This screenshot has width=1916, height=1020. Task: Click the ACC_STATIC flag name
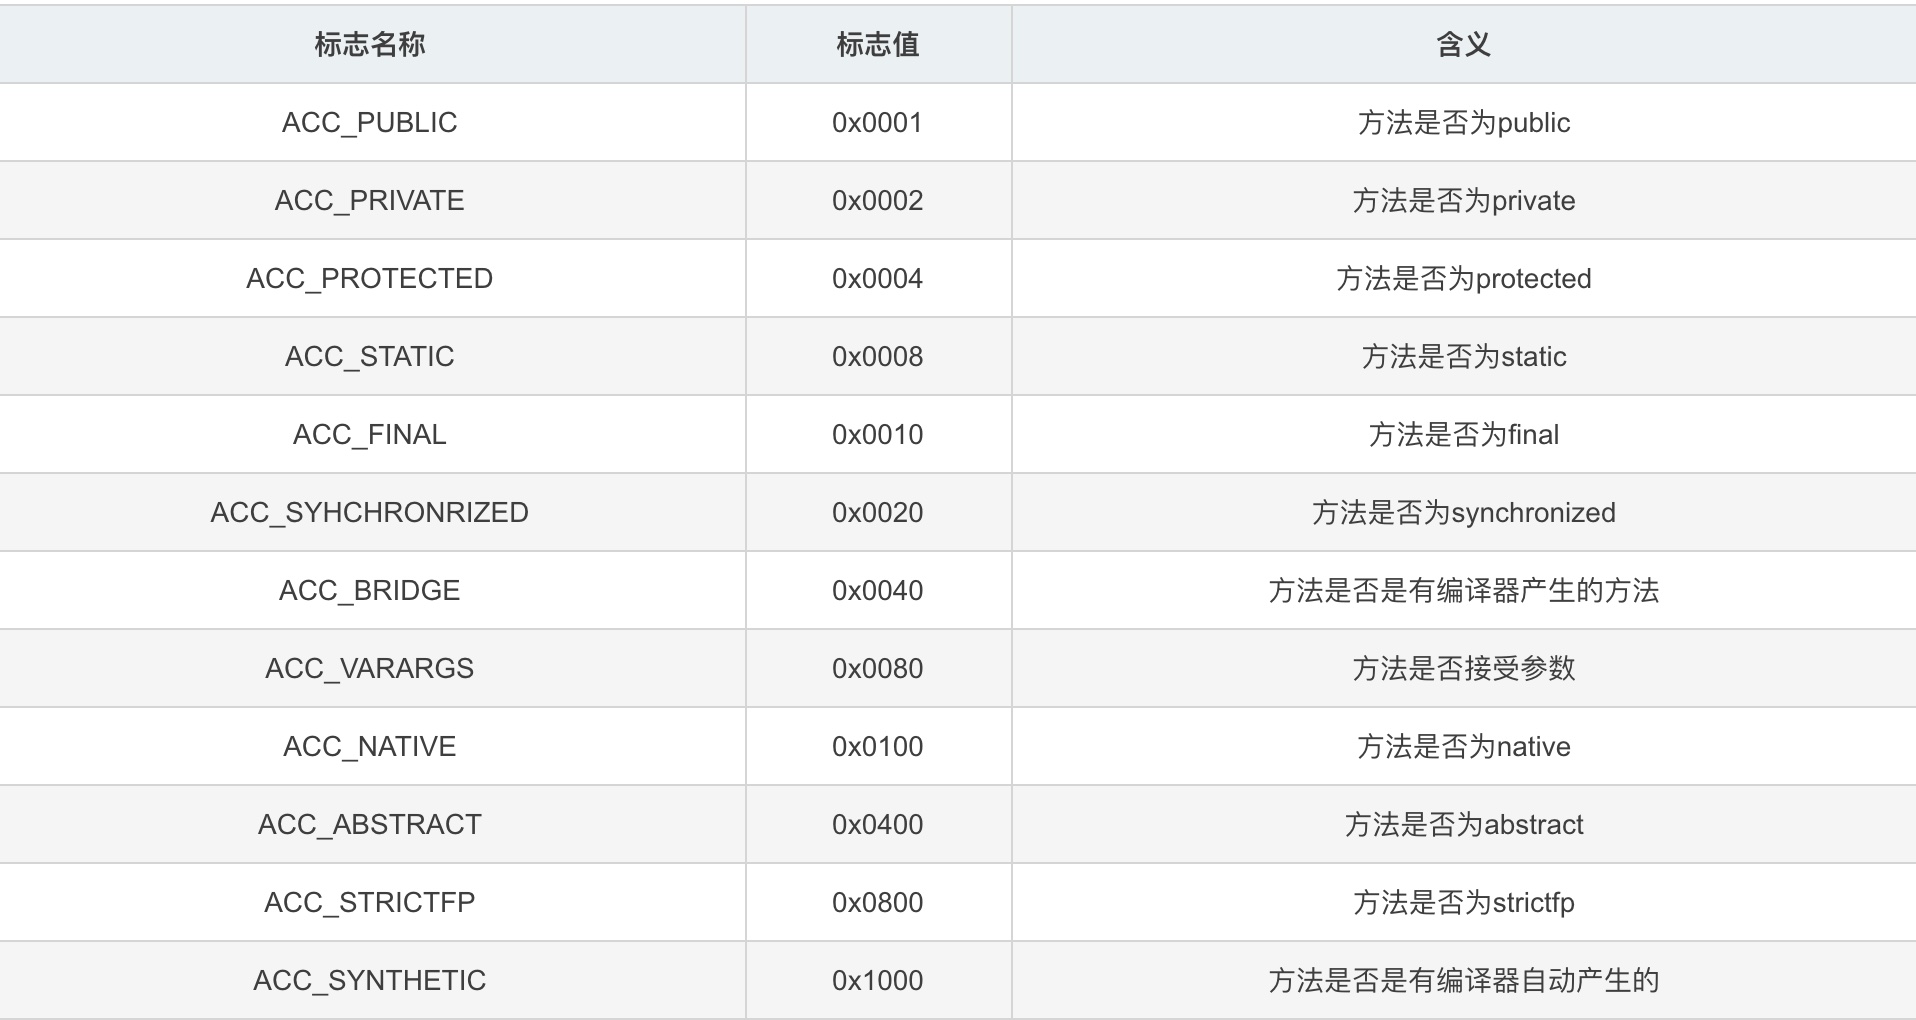click(x=370, y=356)
